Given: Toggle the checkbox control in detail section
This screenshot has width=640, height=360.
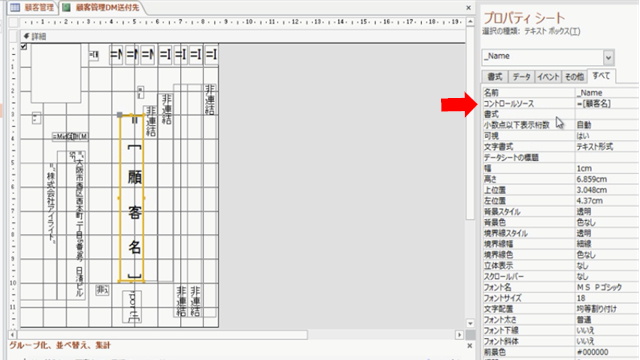Looking at the screenshot, I should [x=24, y=47].
